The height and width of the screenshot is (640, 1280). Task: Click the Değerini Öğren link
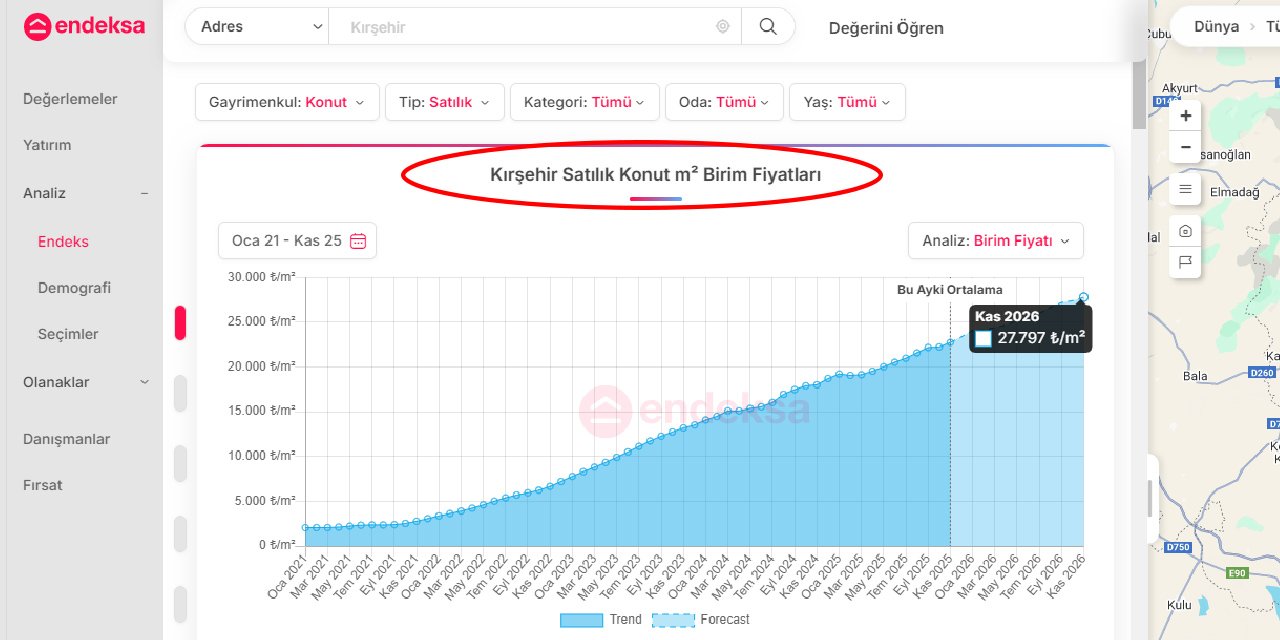click(x=885, y=28)
